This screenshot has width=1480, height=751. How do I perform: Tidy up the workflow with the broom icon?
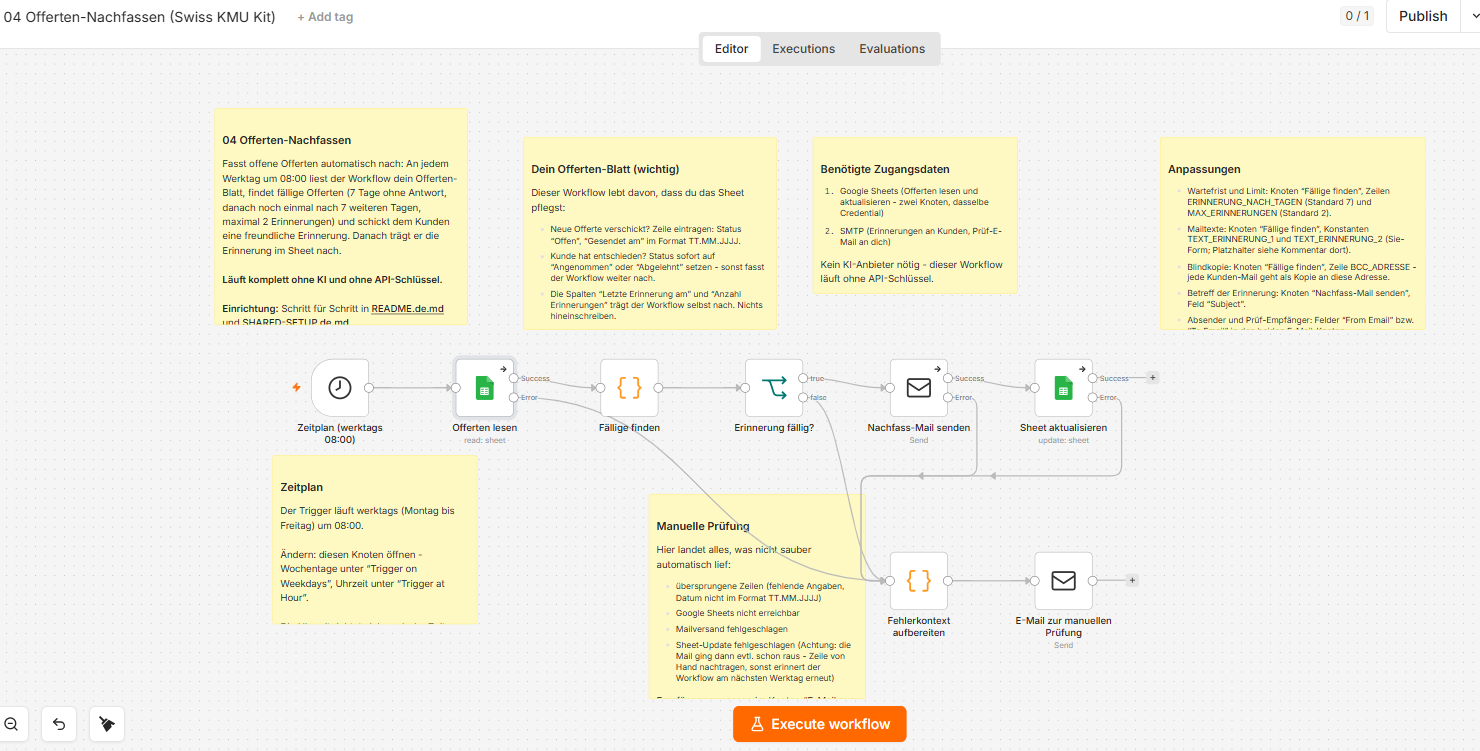click(107, 724)
